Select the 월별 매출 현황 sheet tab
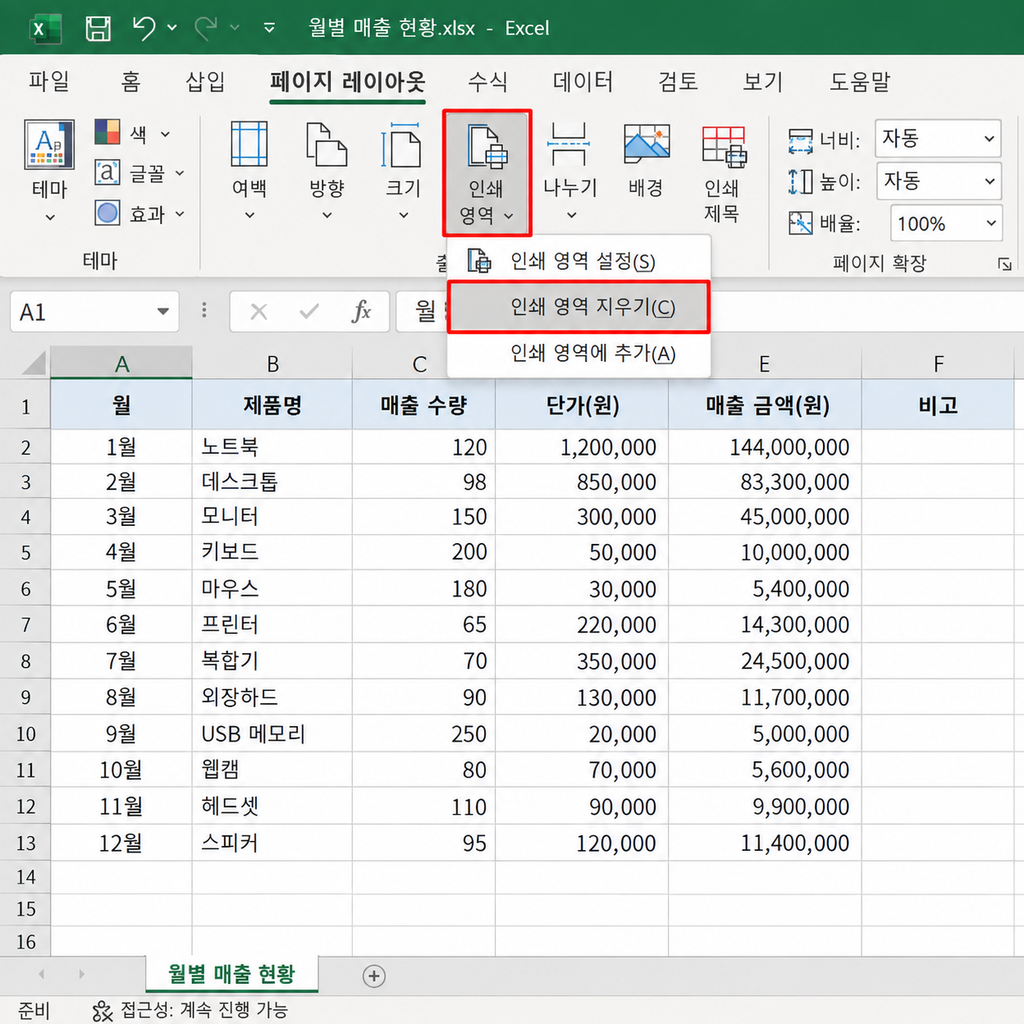 [x=232, y=974]
